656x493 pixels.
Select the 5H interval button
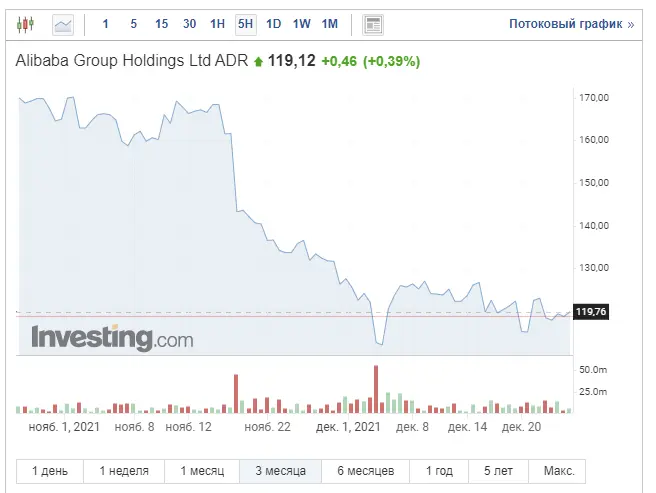pyautogui.click(x=246, y=24)
